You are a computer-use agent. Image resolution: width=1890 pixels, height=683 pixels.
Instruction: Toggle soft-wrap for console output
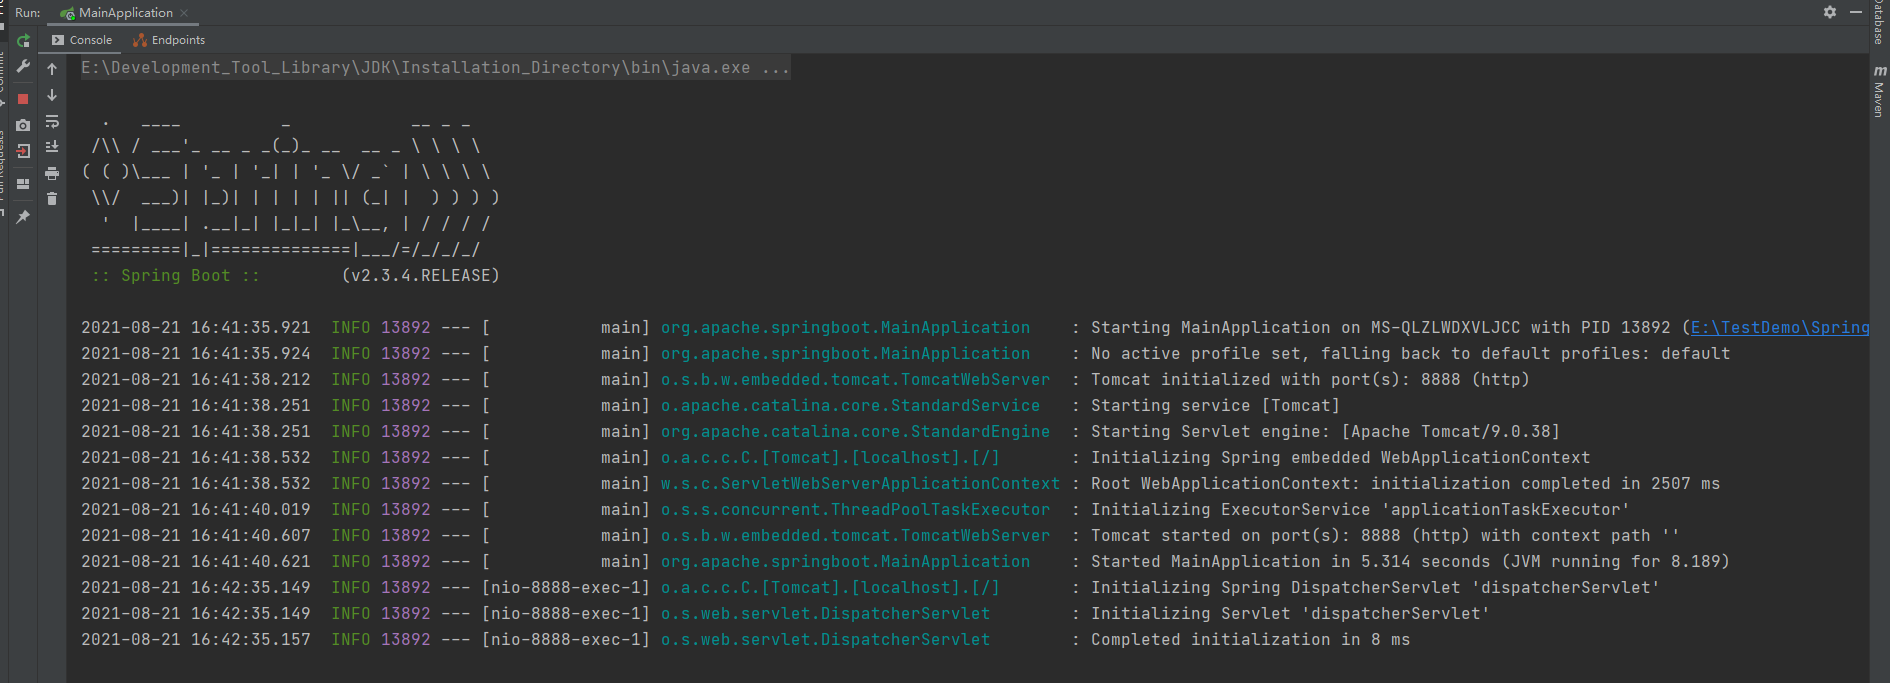[52, 121]
